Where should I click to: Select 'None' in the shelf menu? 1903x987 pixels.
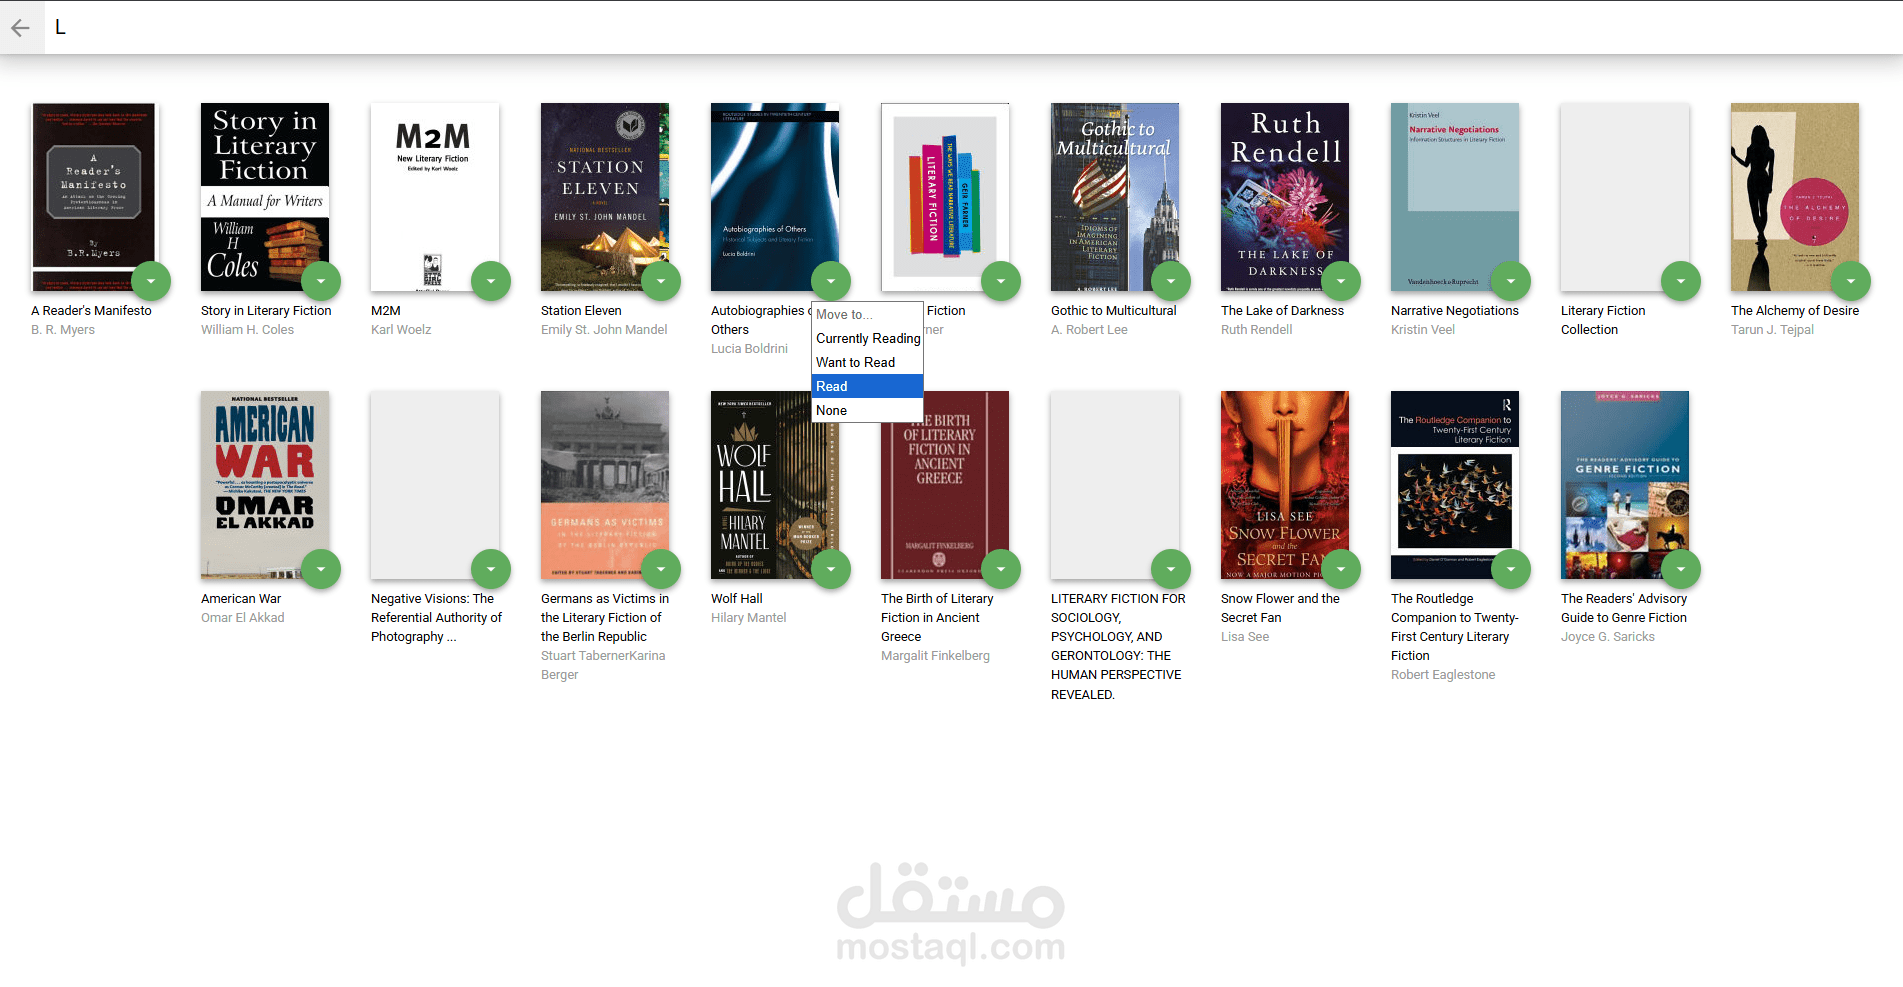coord(868,410)
